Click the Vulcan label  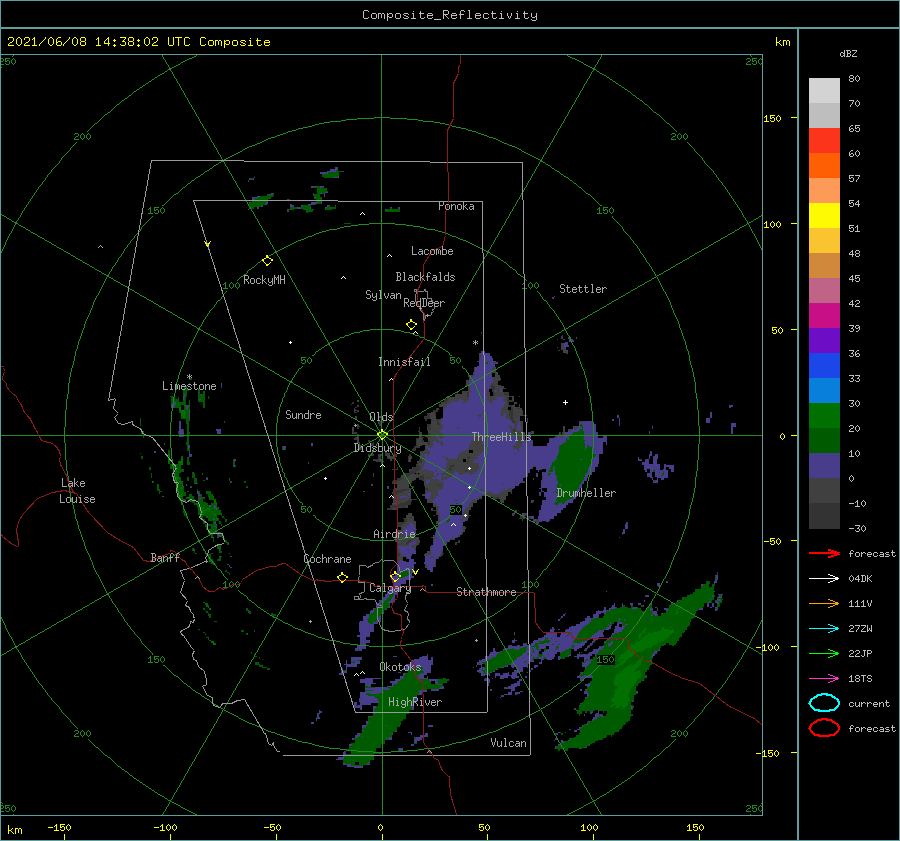point(509,743)
